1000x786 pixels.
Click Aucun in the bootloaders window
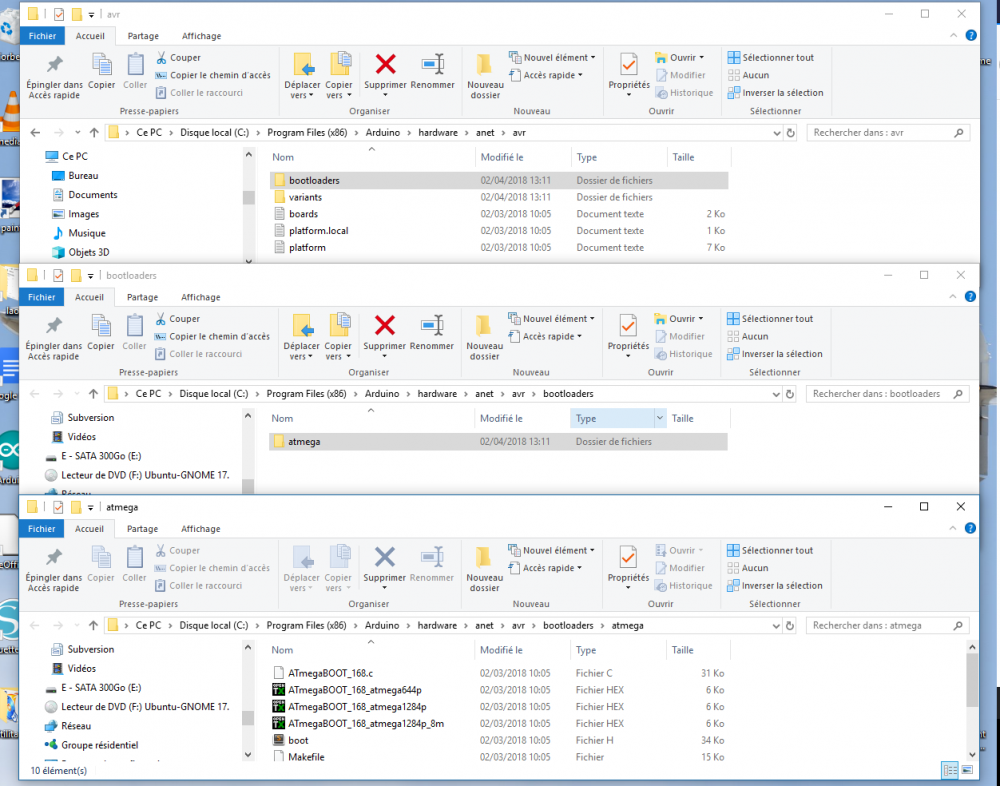tap(747, 336)
